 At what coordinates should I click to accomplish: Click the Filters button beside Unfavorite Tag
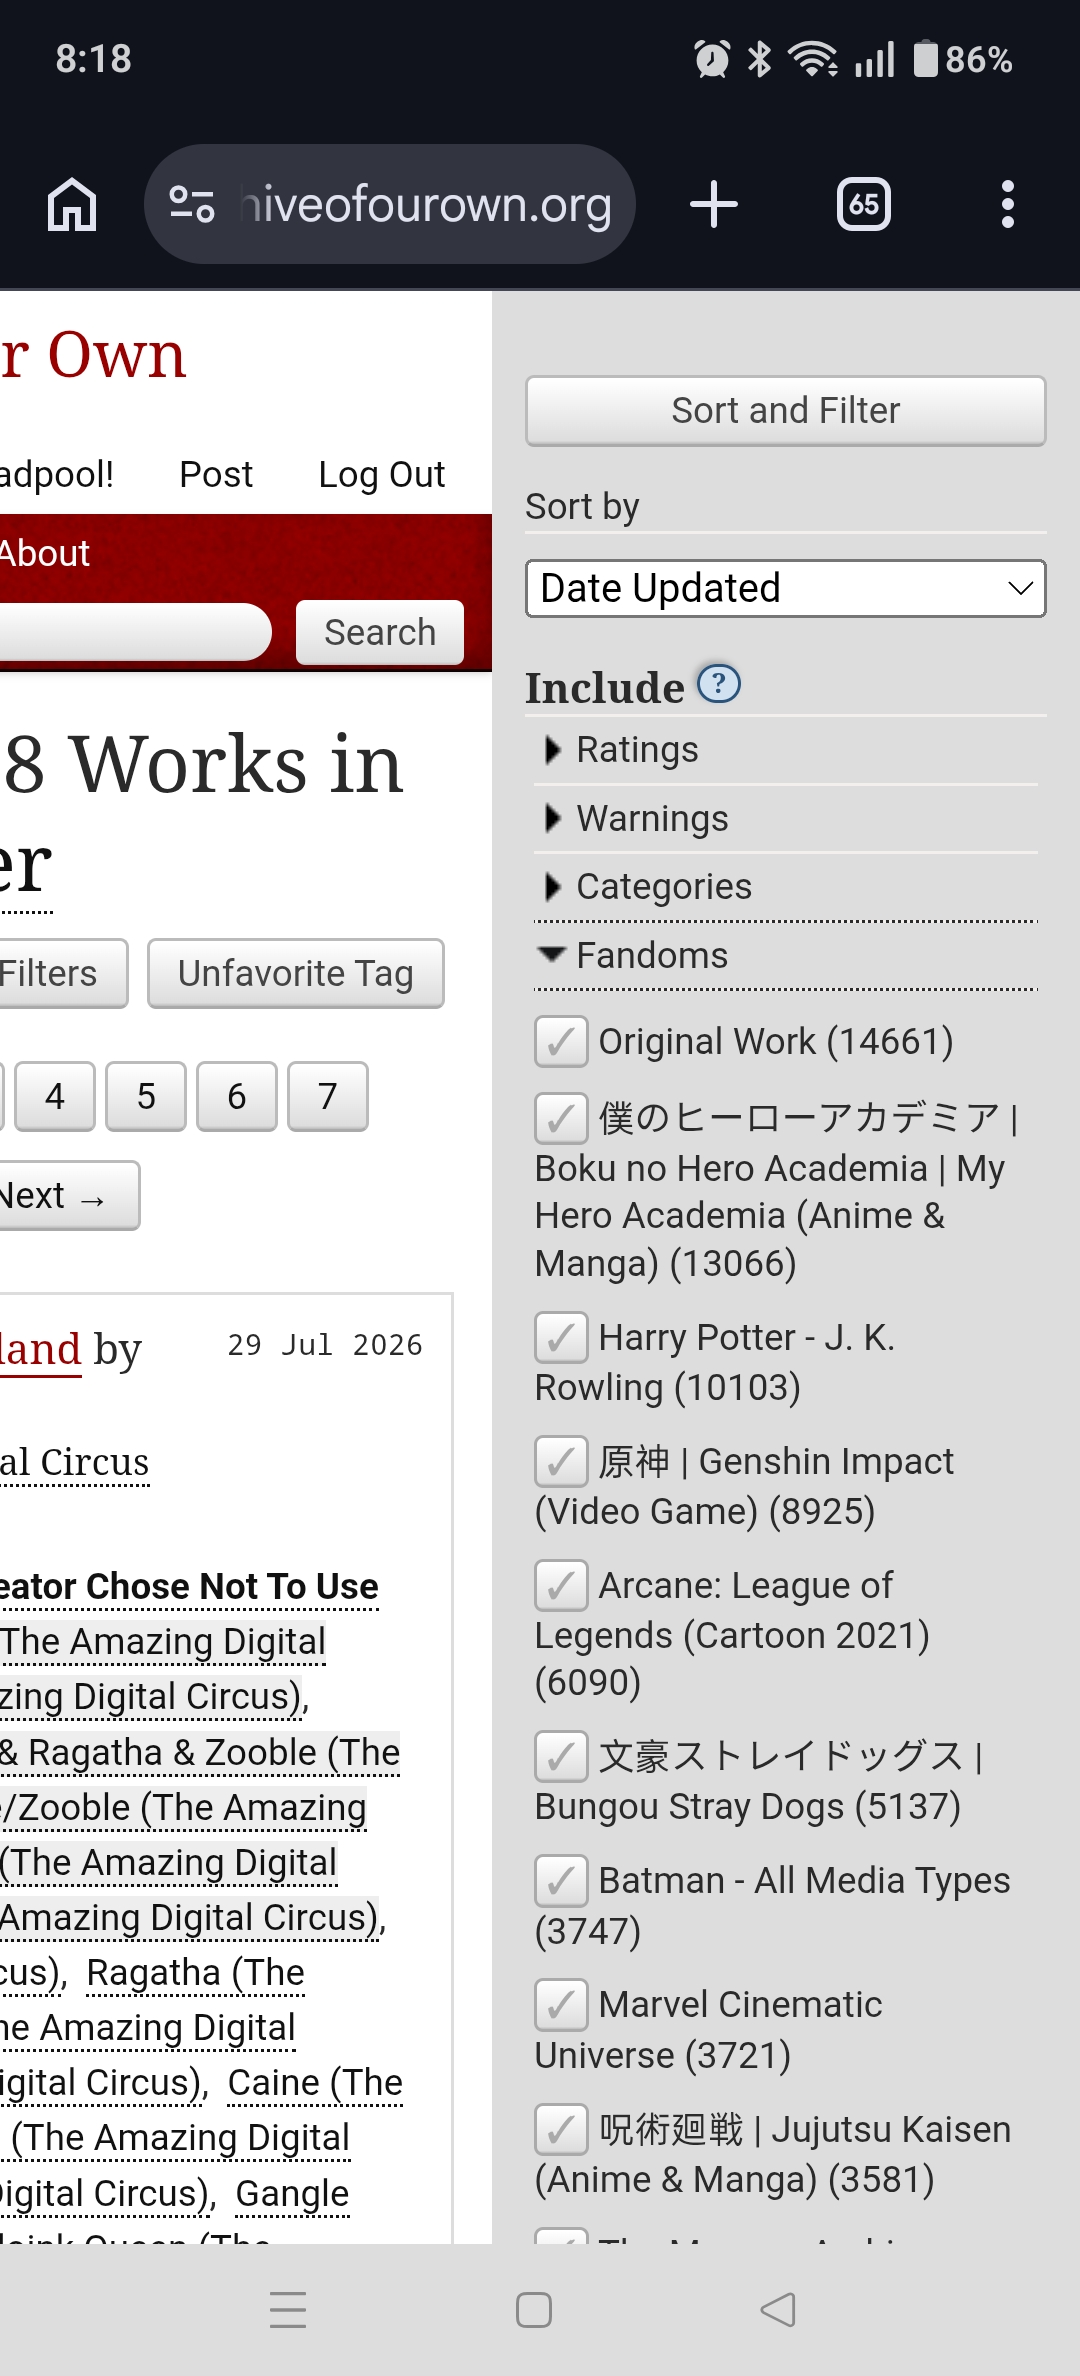pos(62,974)
